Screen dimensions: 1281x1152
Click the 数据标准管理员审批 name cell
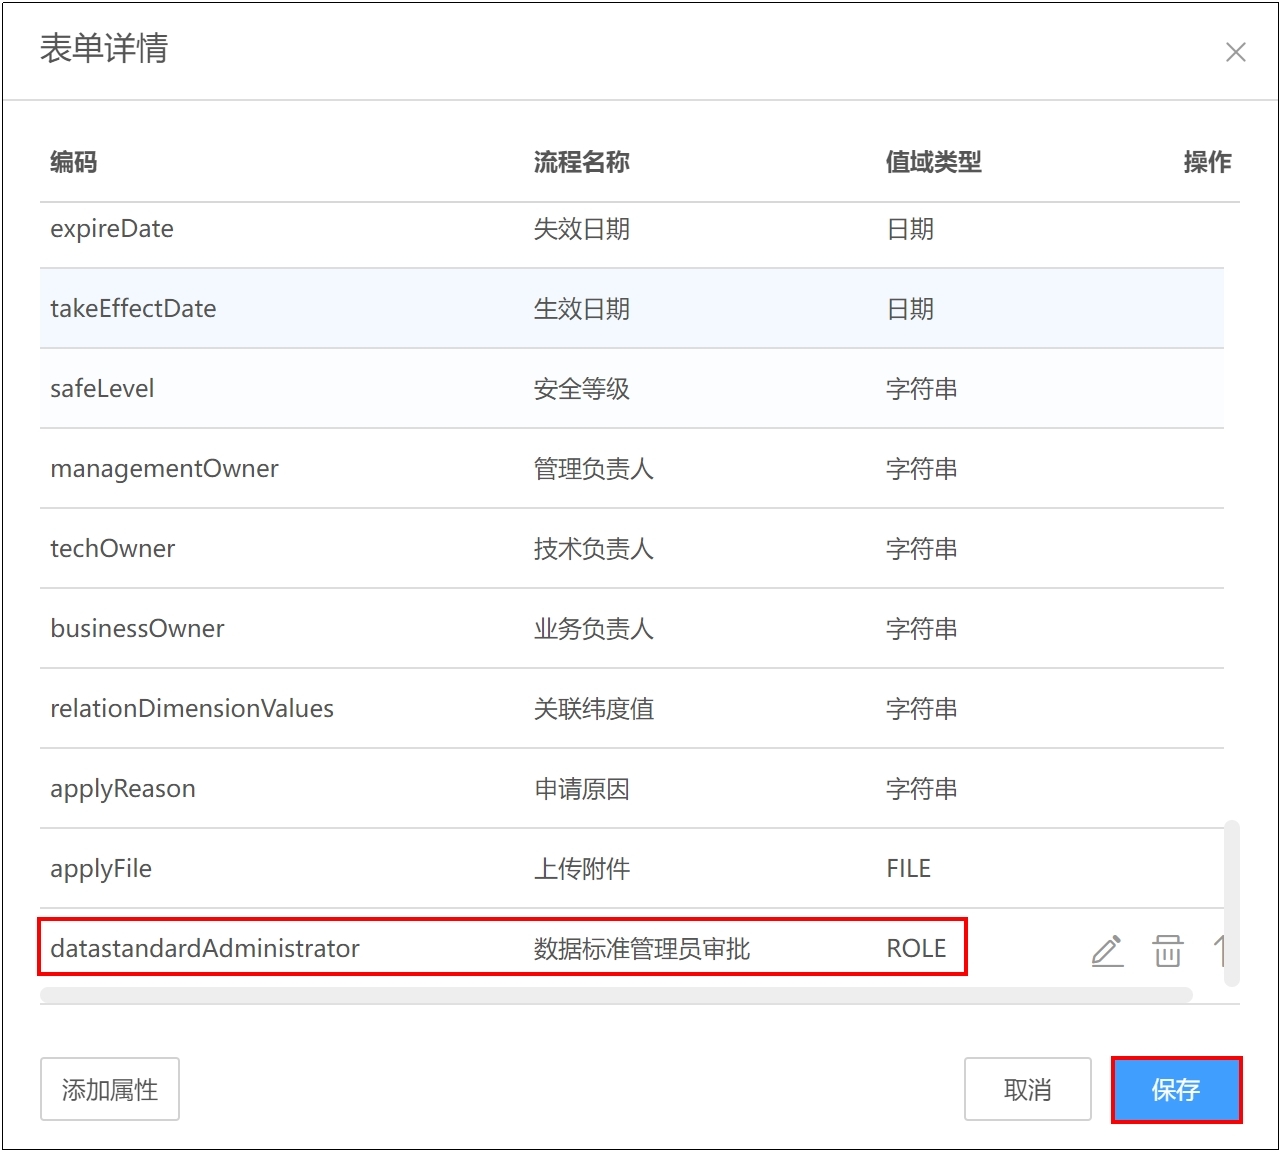[x=642, y=949]
